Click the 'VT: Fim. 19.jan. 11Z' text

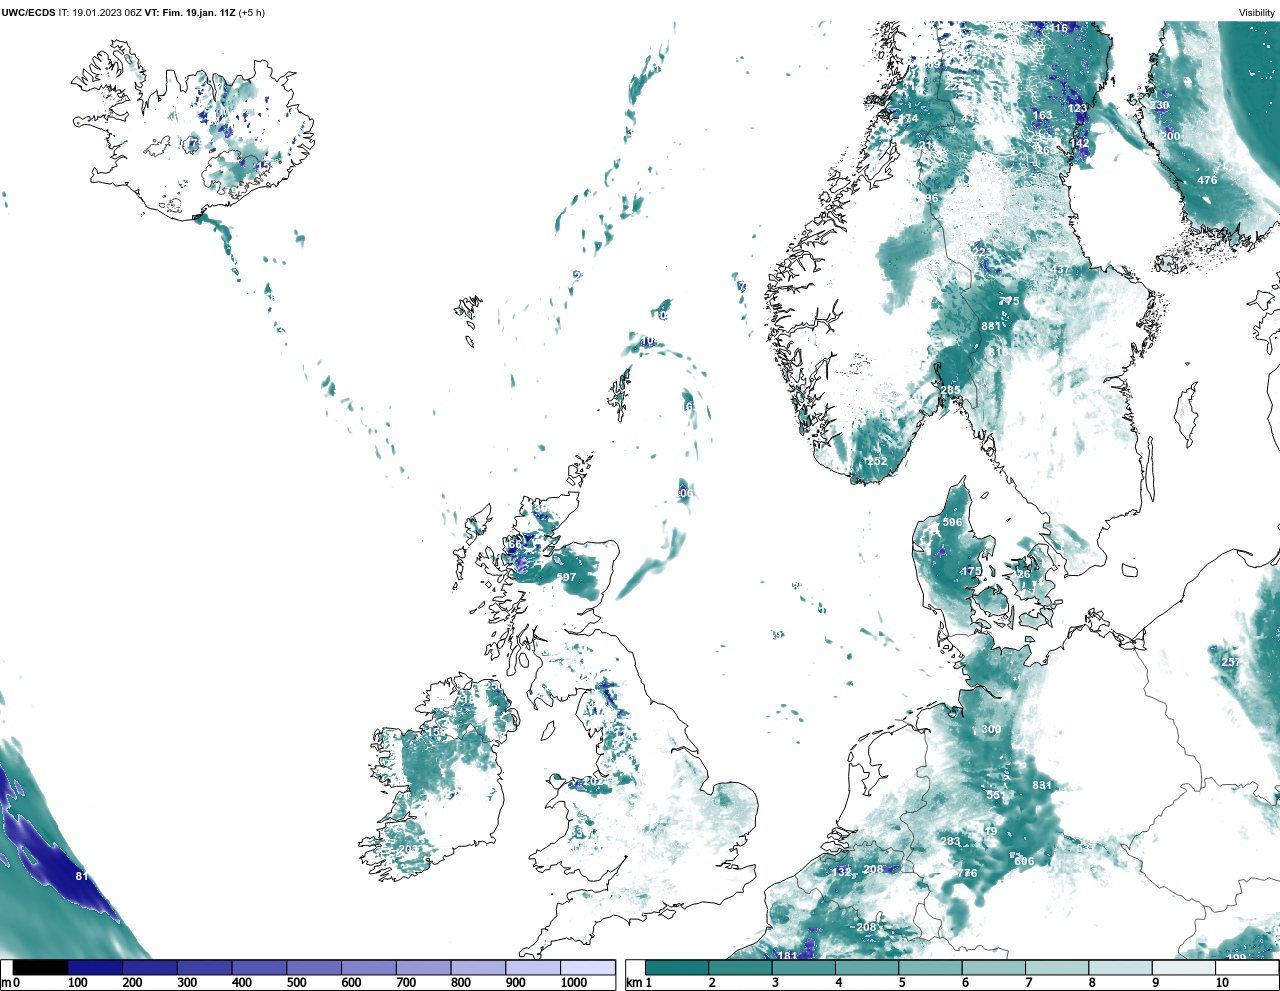click(x=190, y=13)
